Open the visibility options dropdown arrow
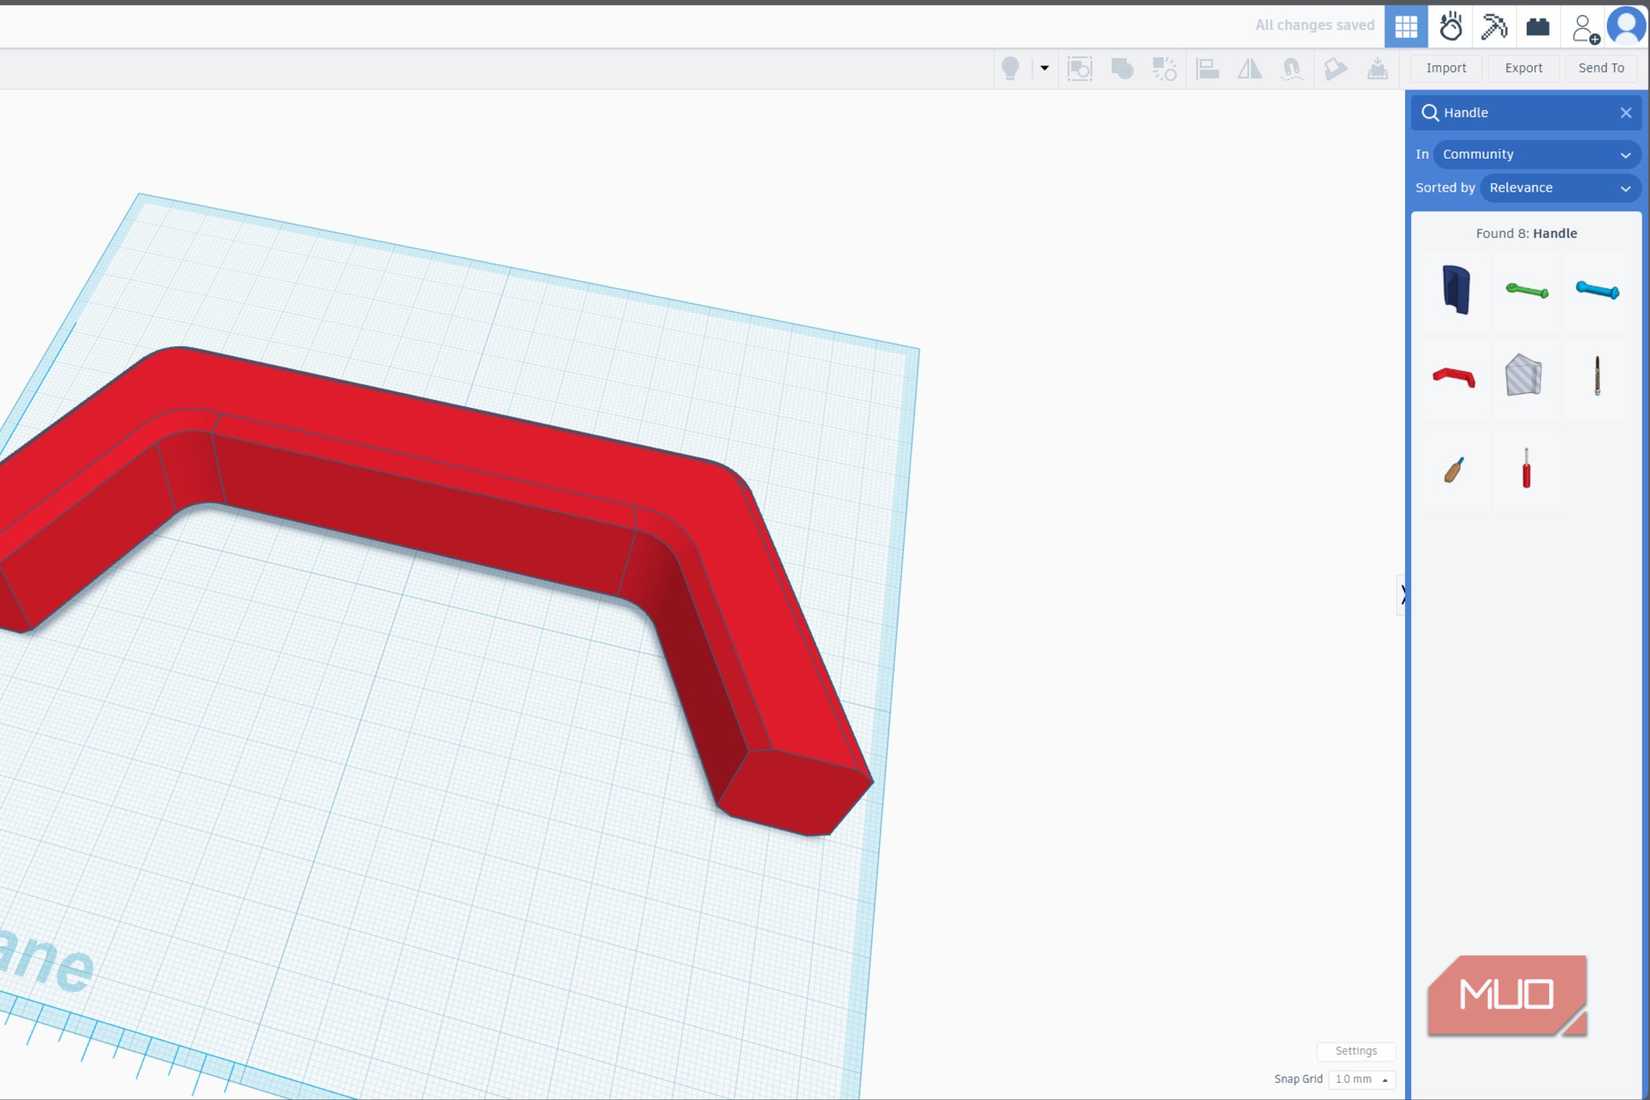The width and height of the screenshot is (1650, 1100). [x=1044, y=68]
